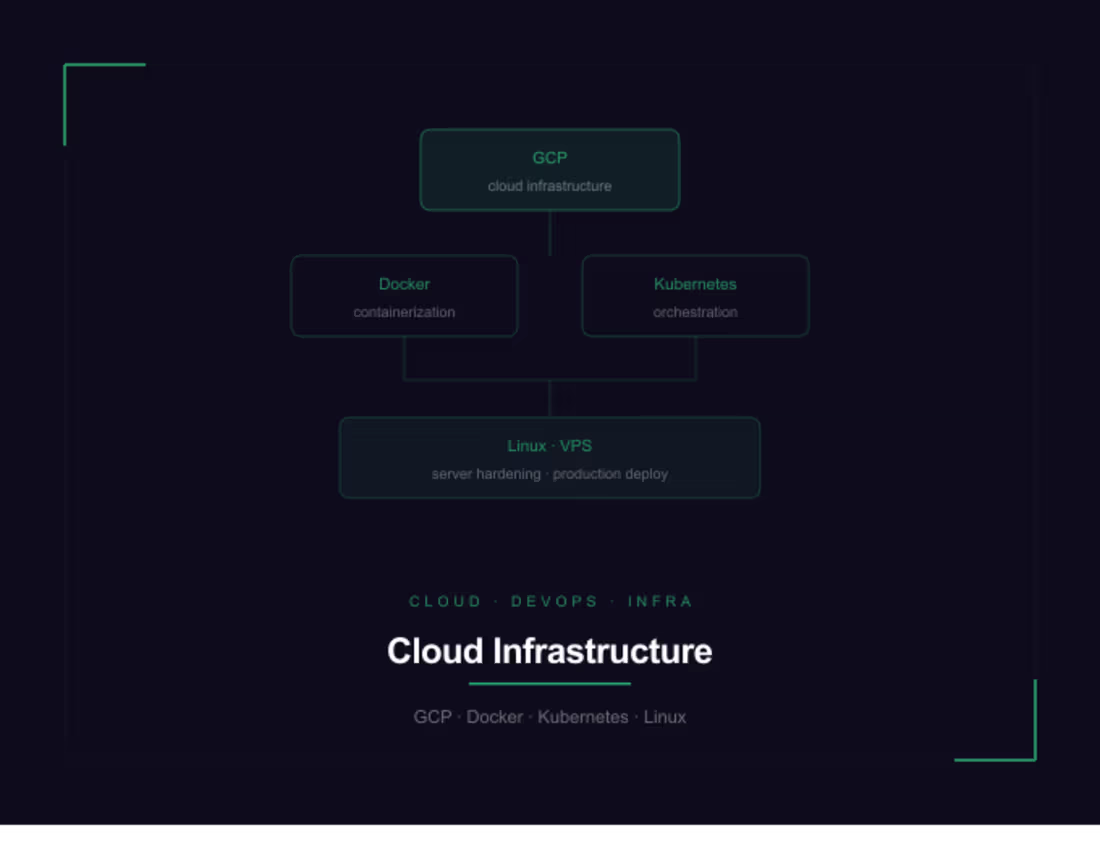Screen dimensions: 1100x841
Task: Expand the Kubernetes orchestration details
Action: 695,296
